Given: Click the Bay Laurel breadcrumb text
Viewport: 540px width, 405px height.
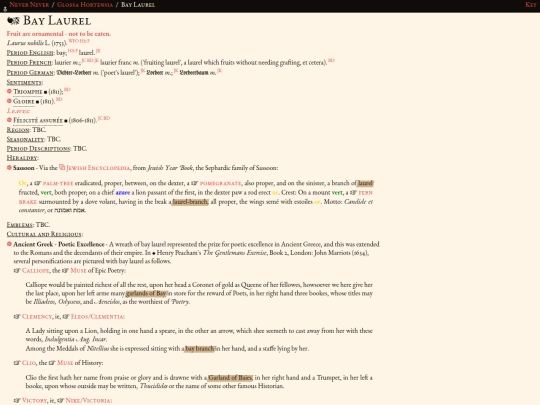Looking at the screenshot, I should 138,5.
